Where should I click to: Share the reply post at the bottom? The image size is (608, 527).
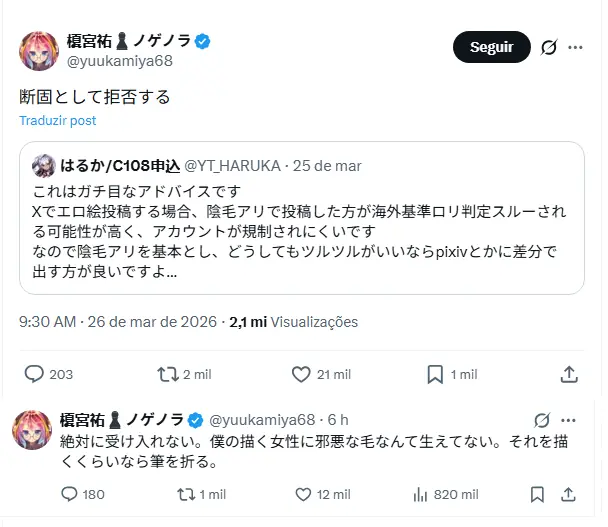point(572,494)
